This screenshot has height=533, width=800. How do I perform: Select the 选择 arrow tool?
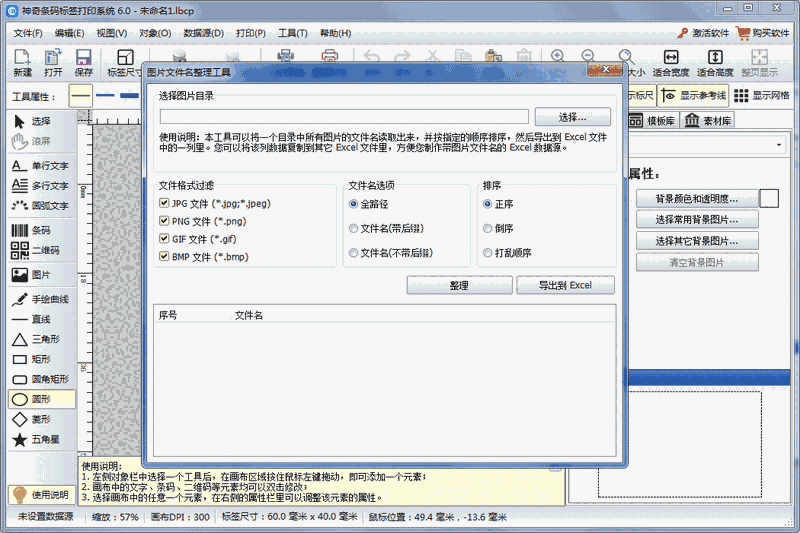tap(42, 121)
